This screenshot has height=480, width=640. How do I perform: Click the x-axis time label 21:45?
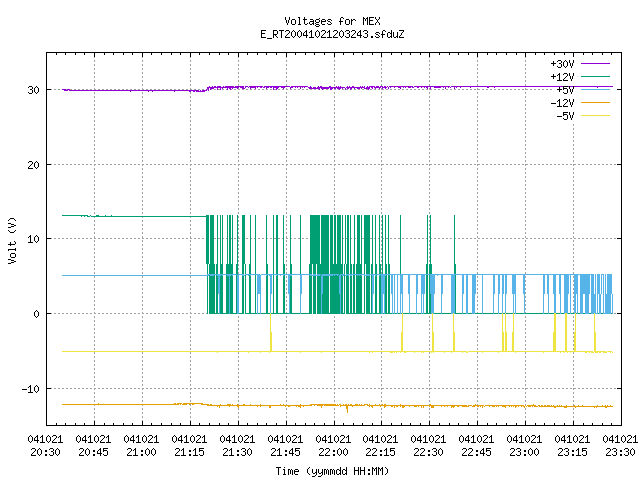[285, 452]
